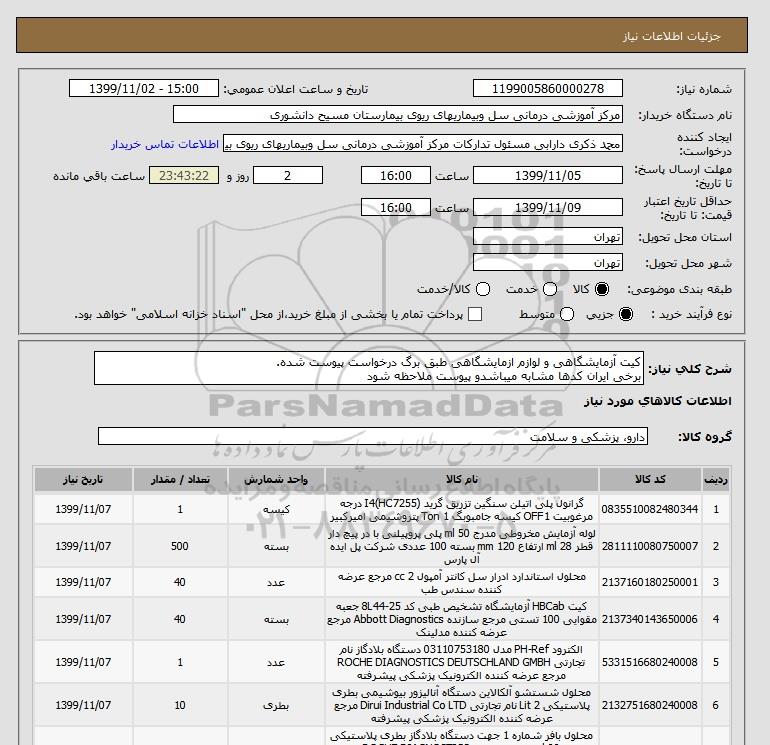Click product code 2811110080750007
This screenshot has height=745, width=770.
click(x=650, y=546)
